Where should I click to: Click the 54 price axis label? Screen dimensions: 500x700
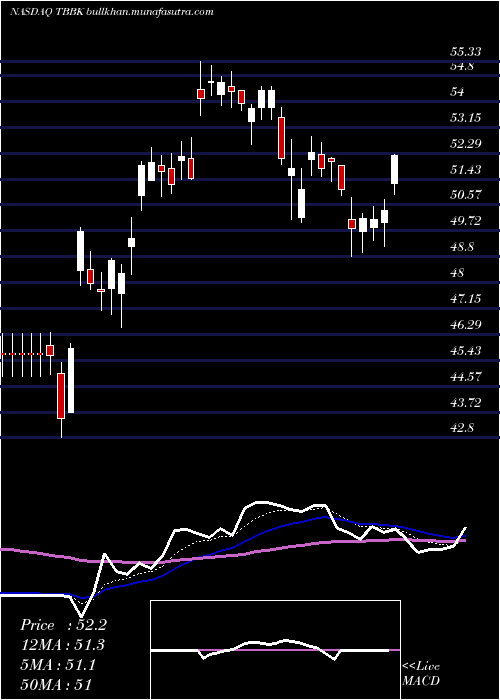(x=458, y=92)
